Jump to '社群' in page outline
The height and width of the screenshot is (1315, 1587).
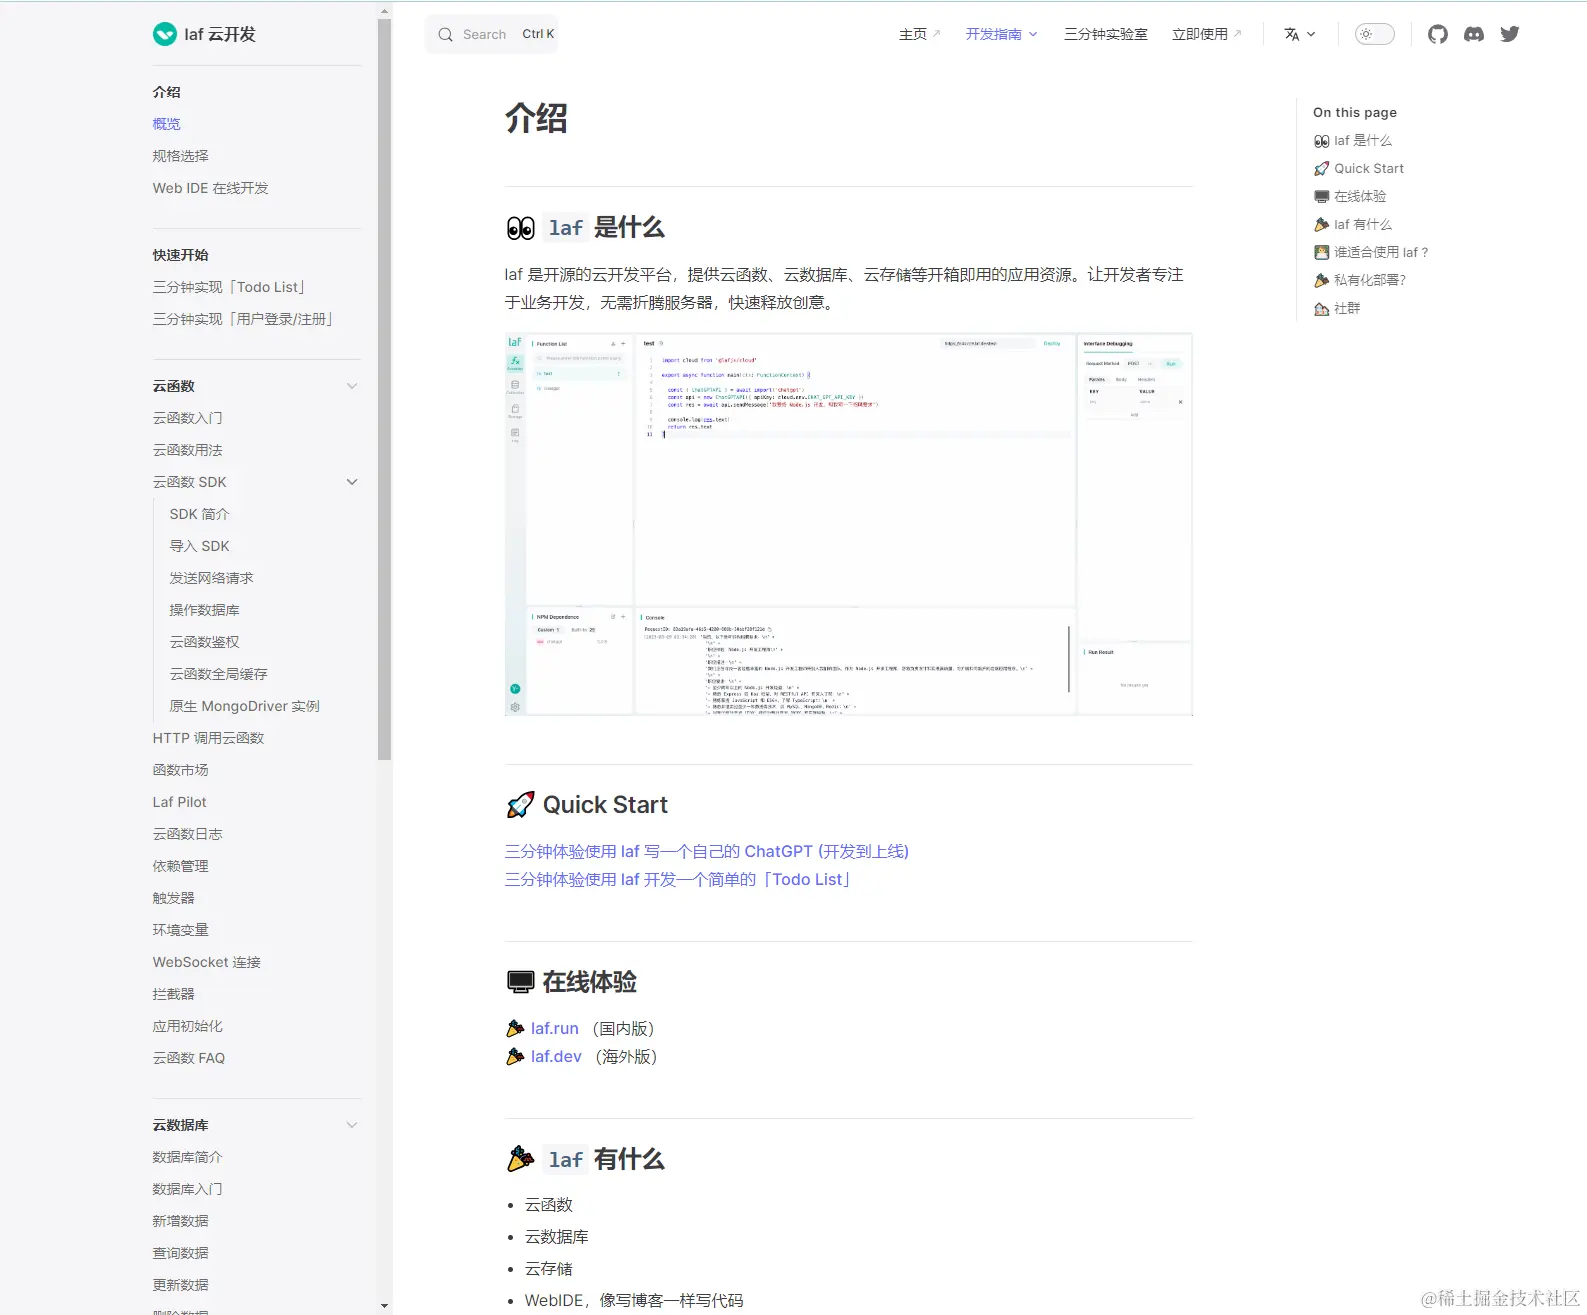coord(1337,309)
